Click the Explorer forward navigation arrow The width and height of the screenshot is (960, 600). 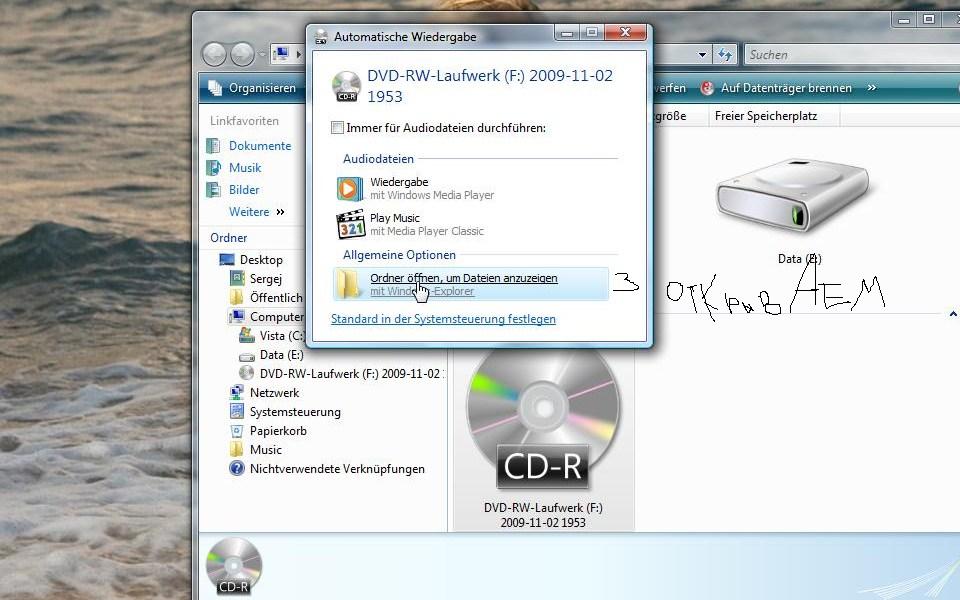[242, 54]
